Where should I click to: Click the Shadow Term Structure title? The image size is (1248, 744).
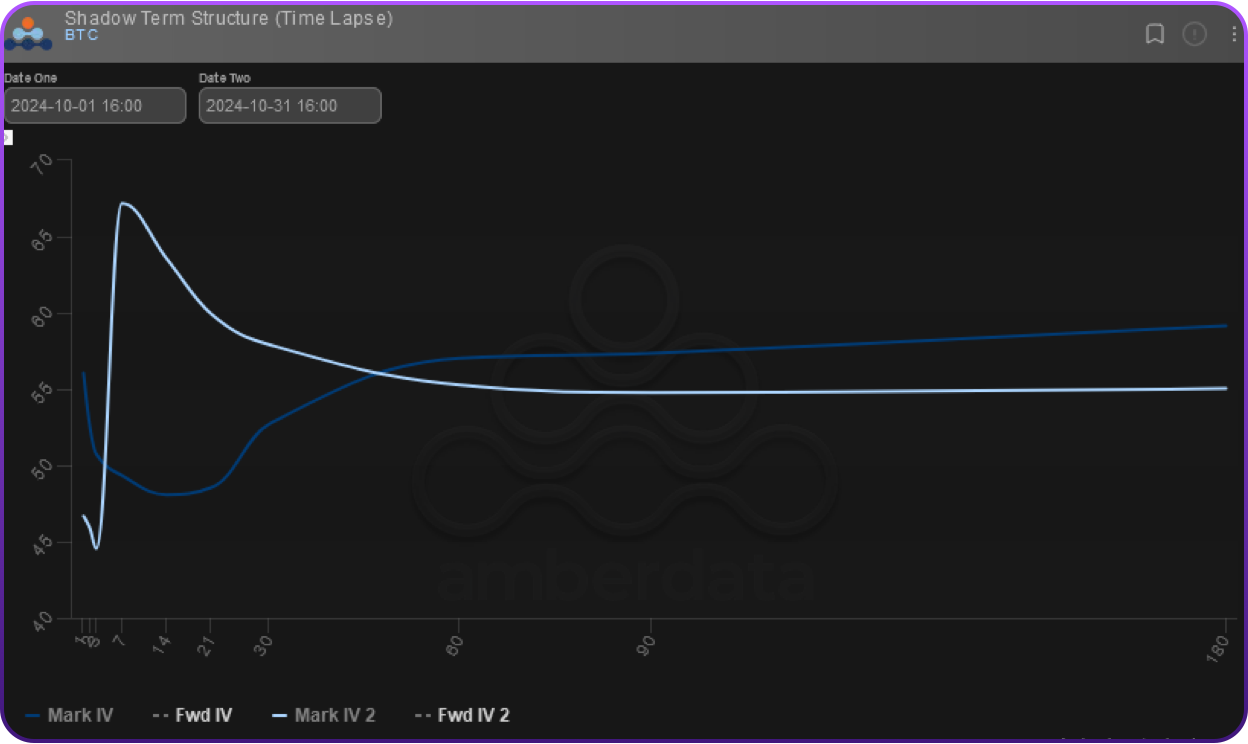(228, 18)
